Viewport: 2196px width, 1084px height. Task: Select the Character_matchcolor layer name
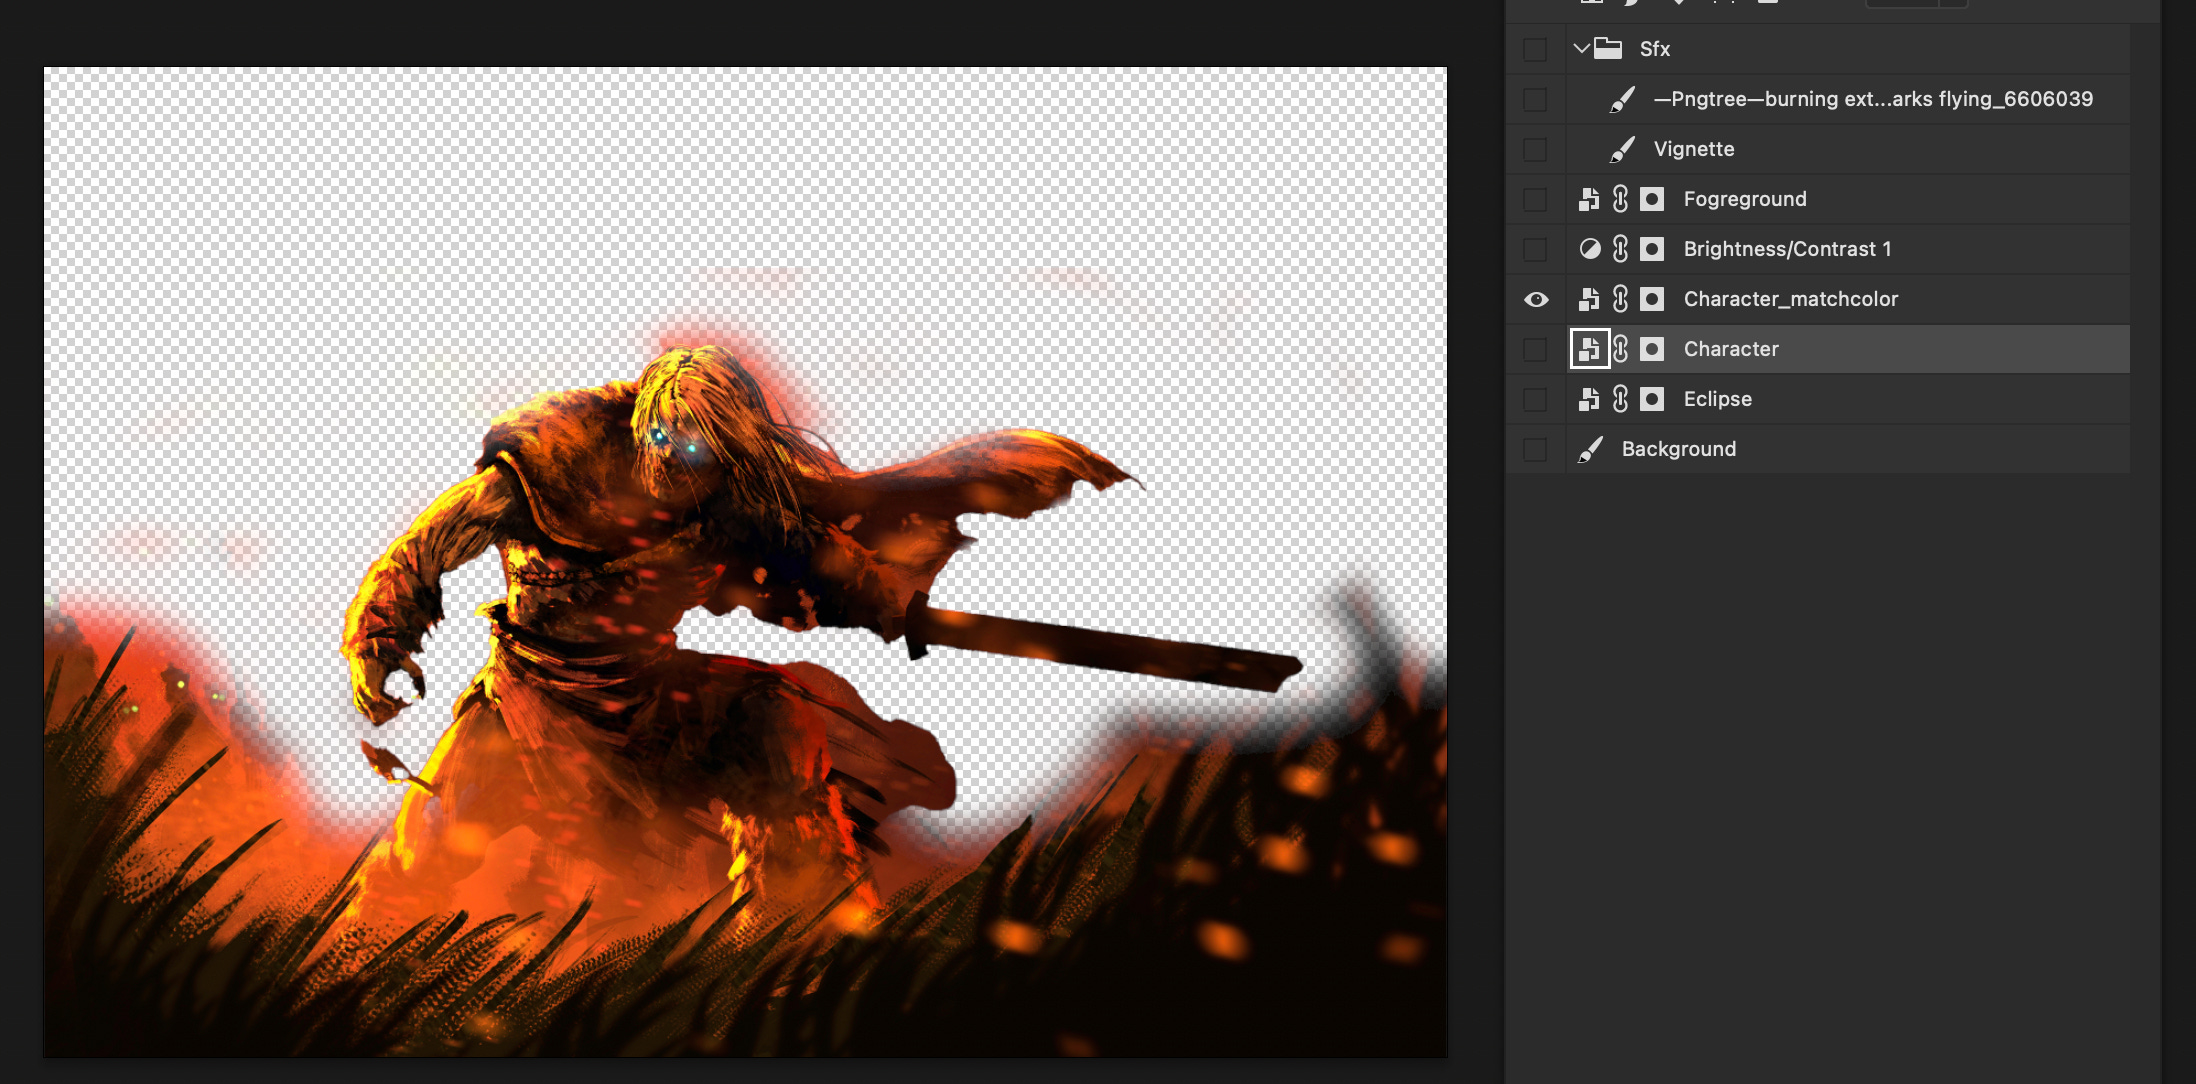[1790, 299]
